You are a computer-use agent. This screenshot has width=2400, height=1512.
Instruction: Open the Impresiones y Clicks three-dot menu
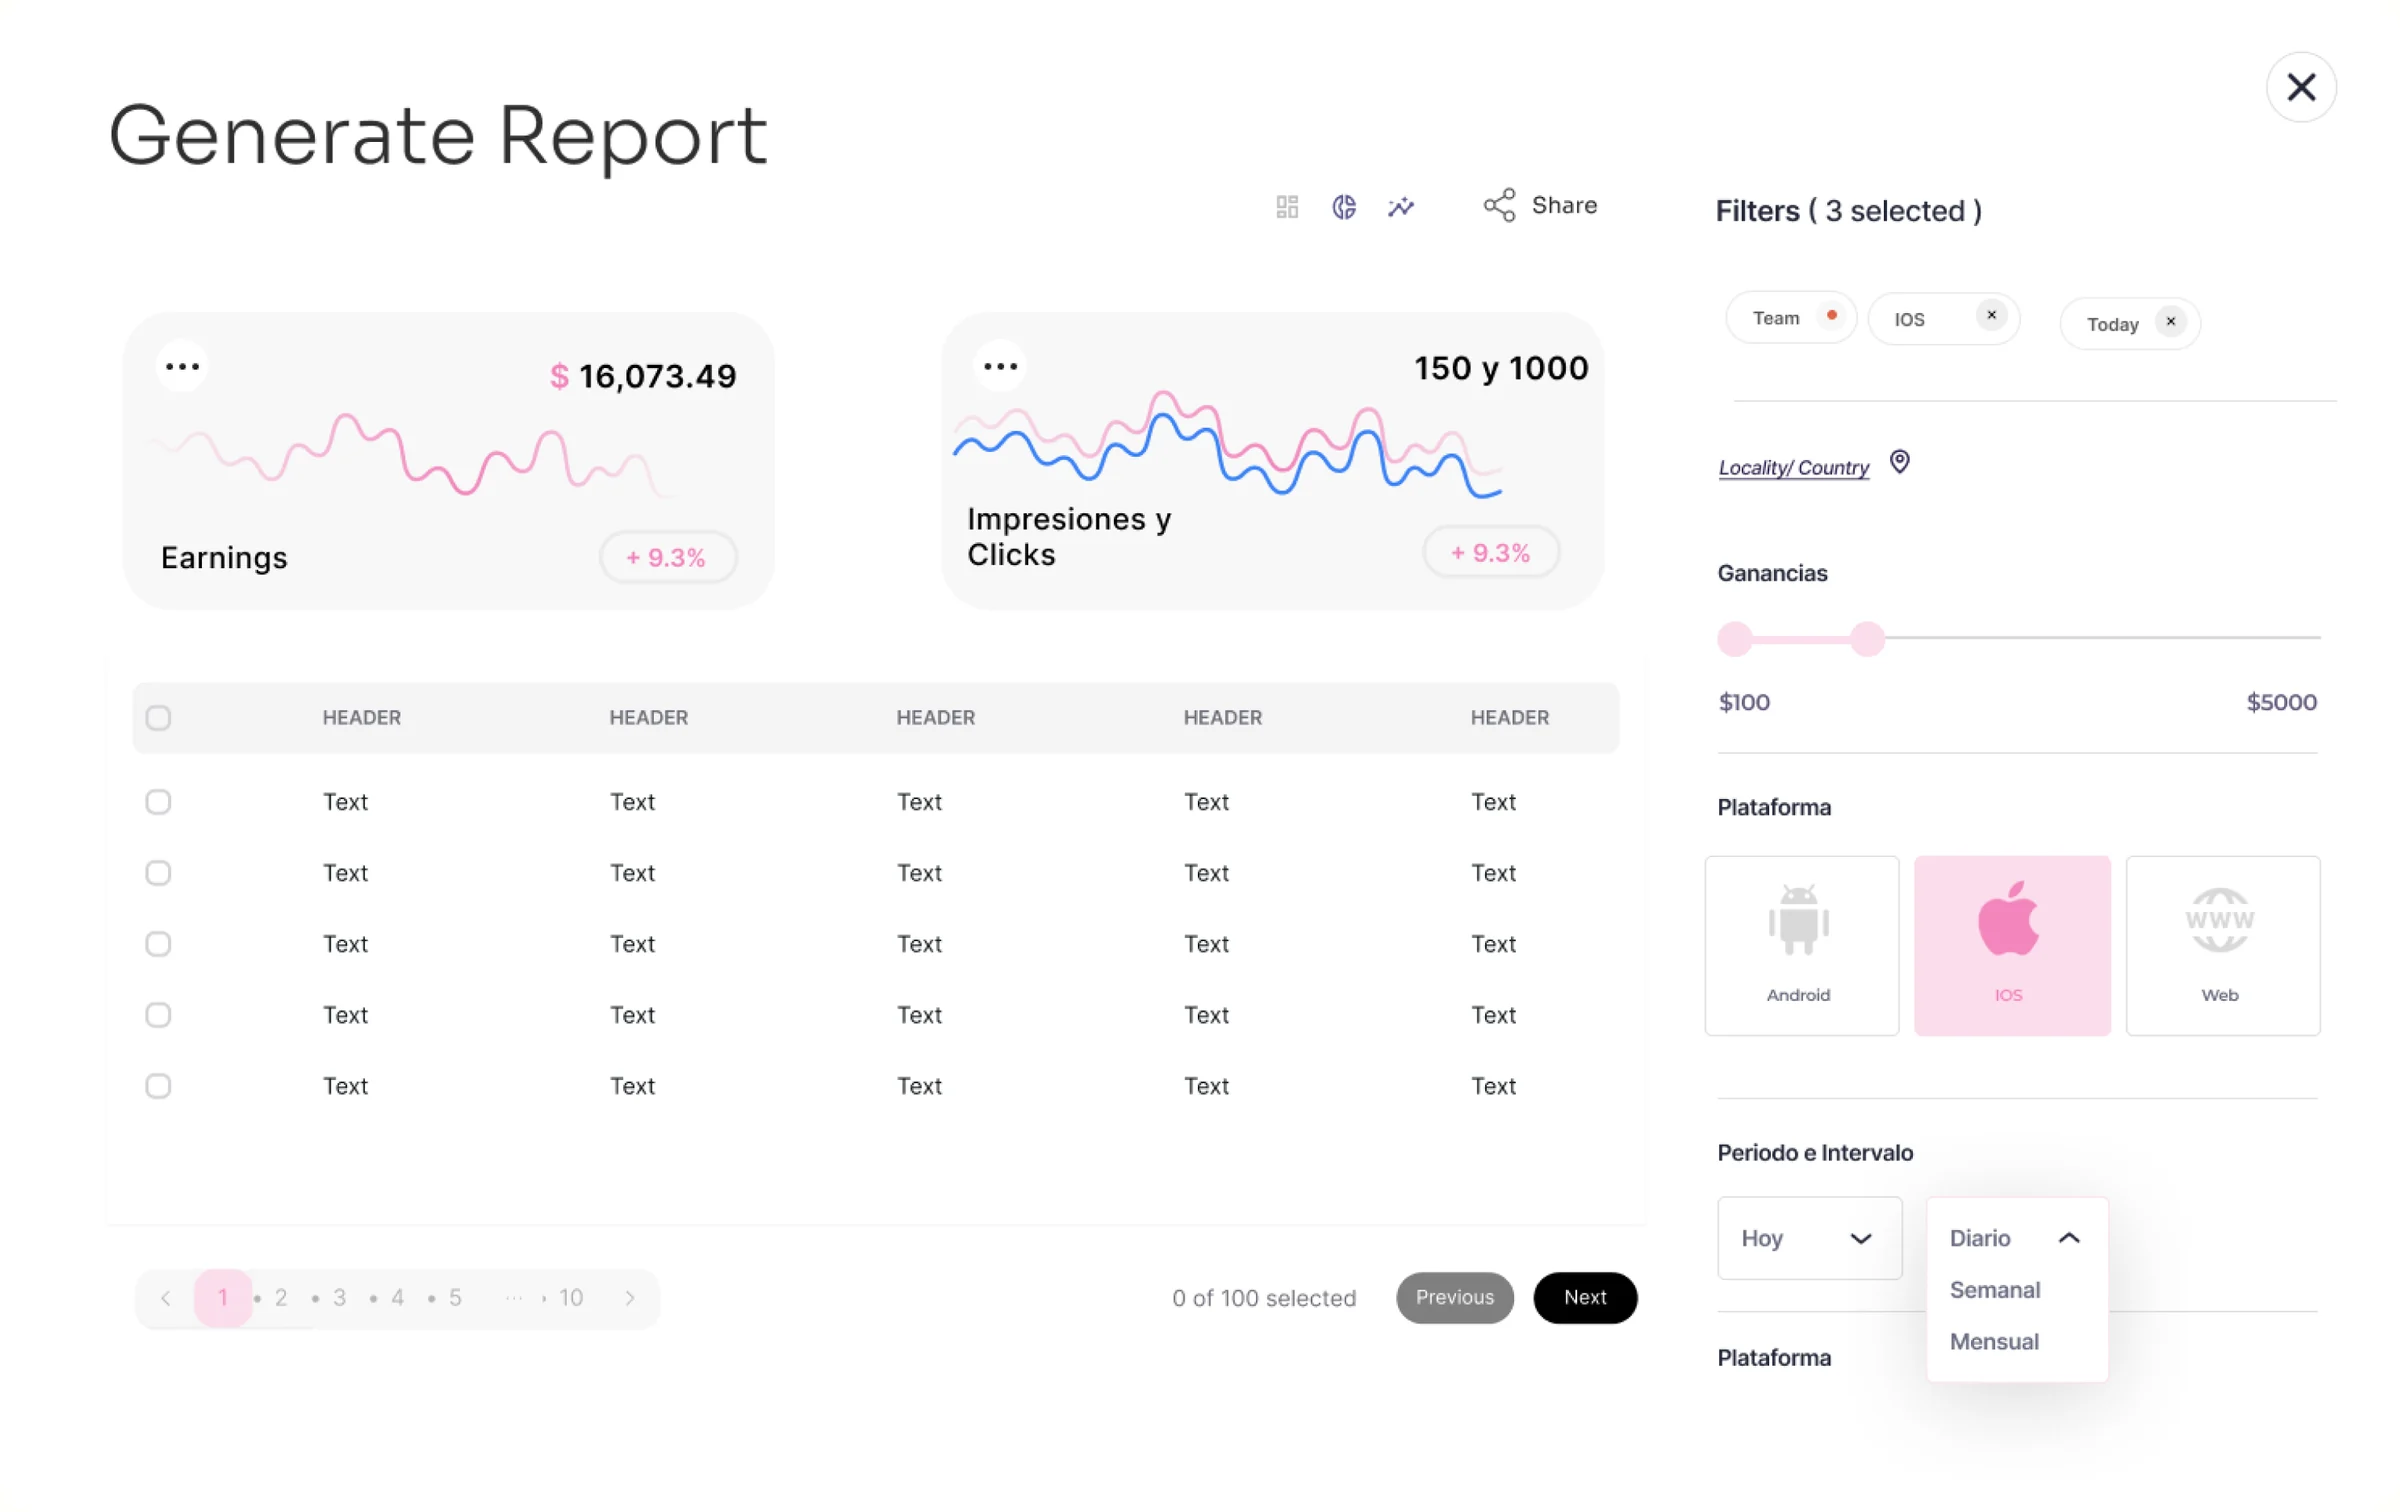pyautogui.click(x=1000, y=366)
